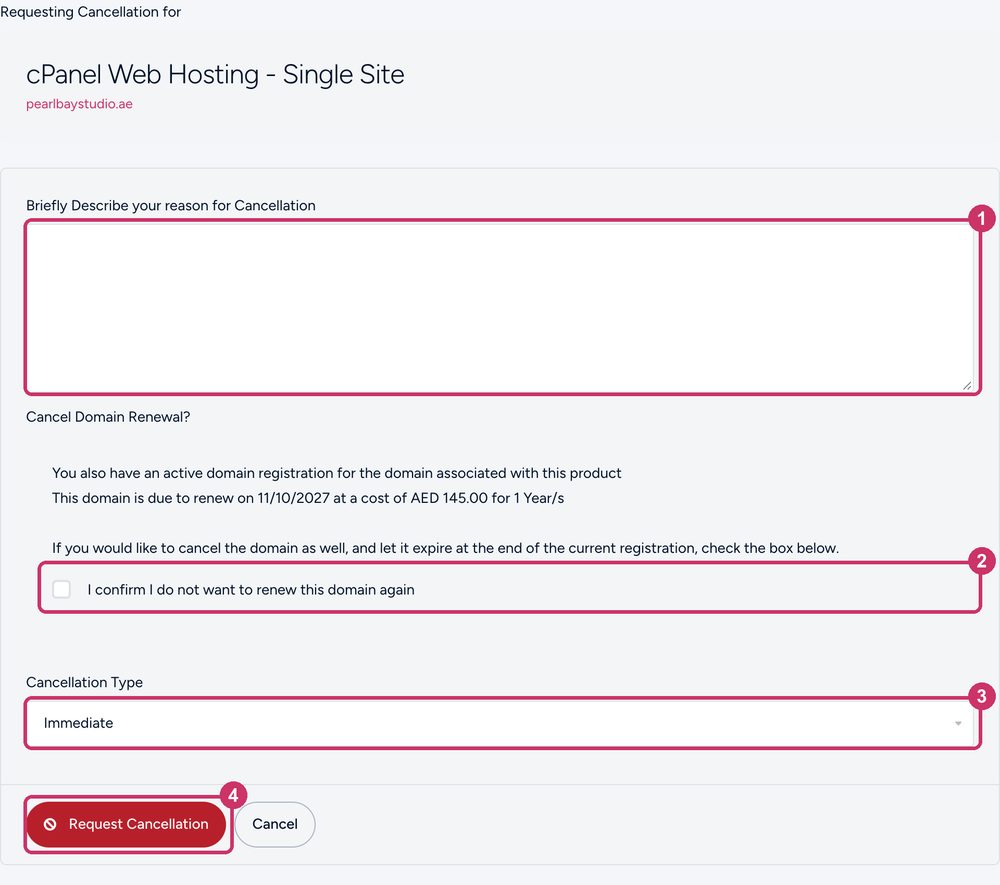The height and width of the screenshot is (885, 1000).
Task: Click the 'Requesting Cancellation for' text
Action: coord(91,12)
